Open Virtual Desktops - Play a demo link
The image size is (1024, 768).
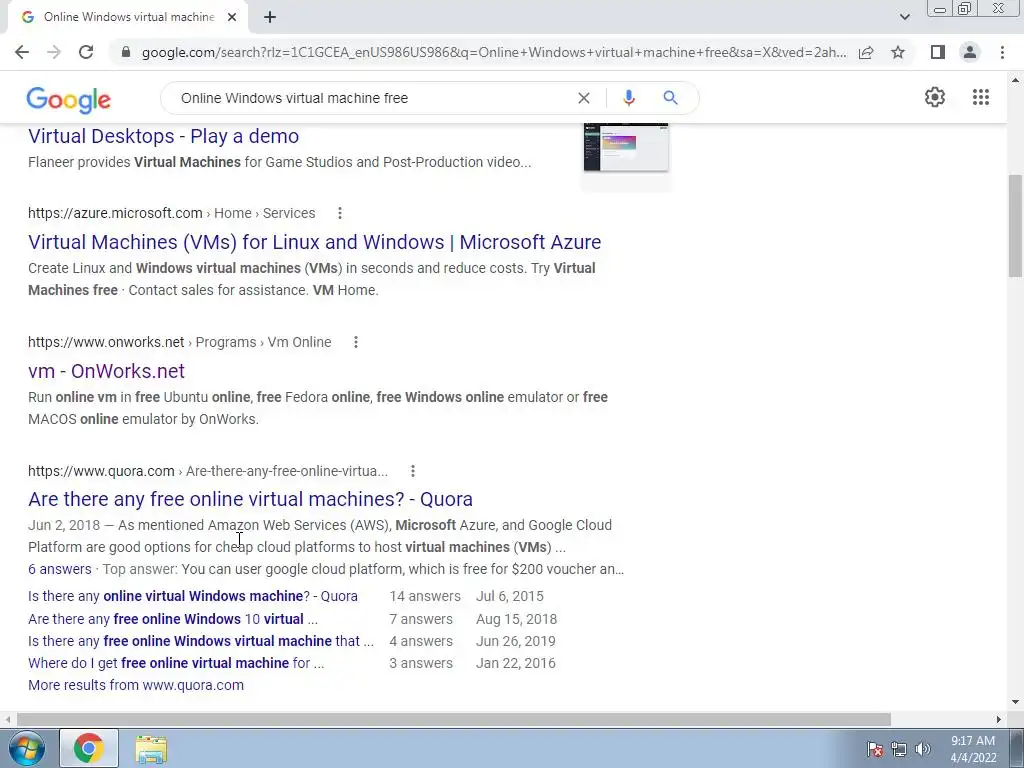pyautogui.click(x=163, y=136)
